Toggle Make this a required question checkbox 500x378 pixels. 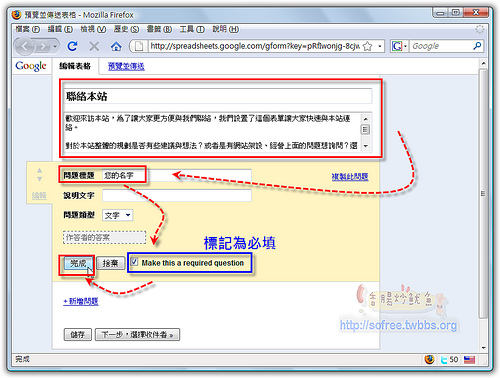point(134,262)
